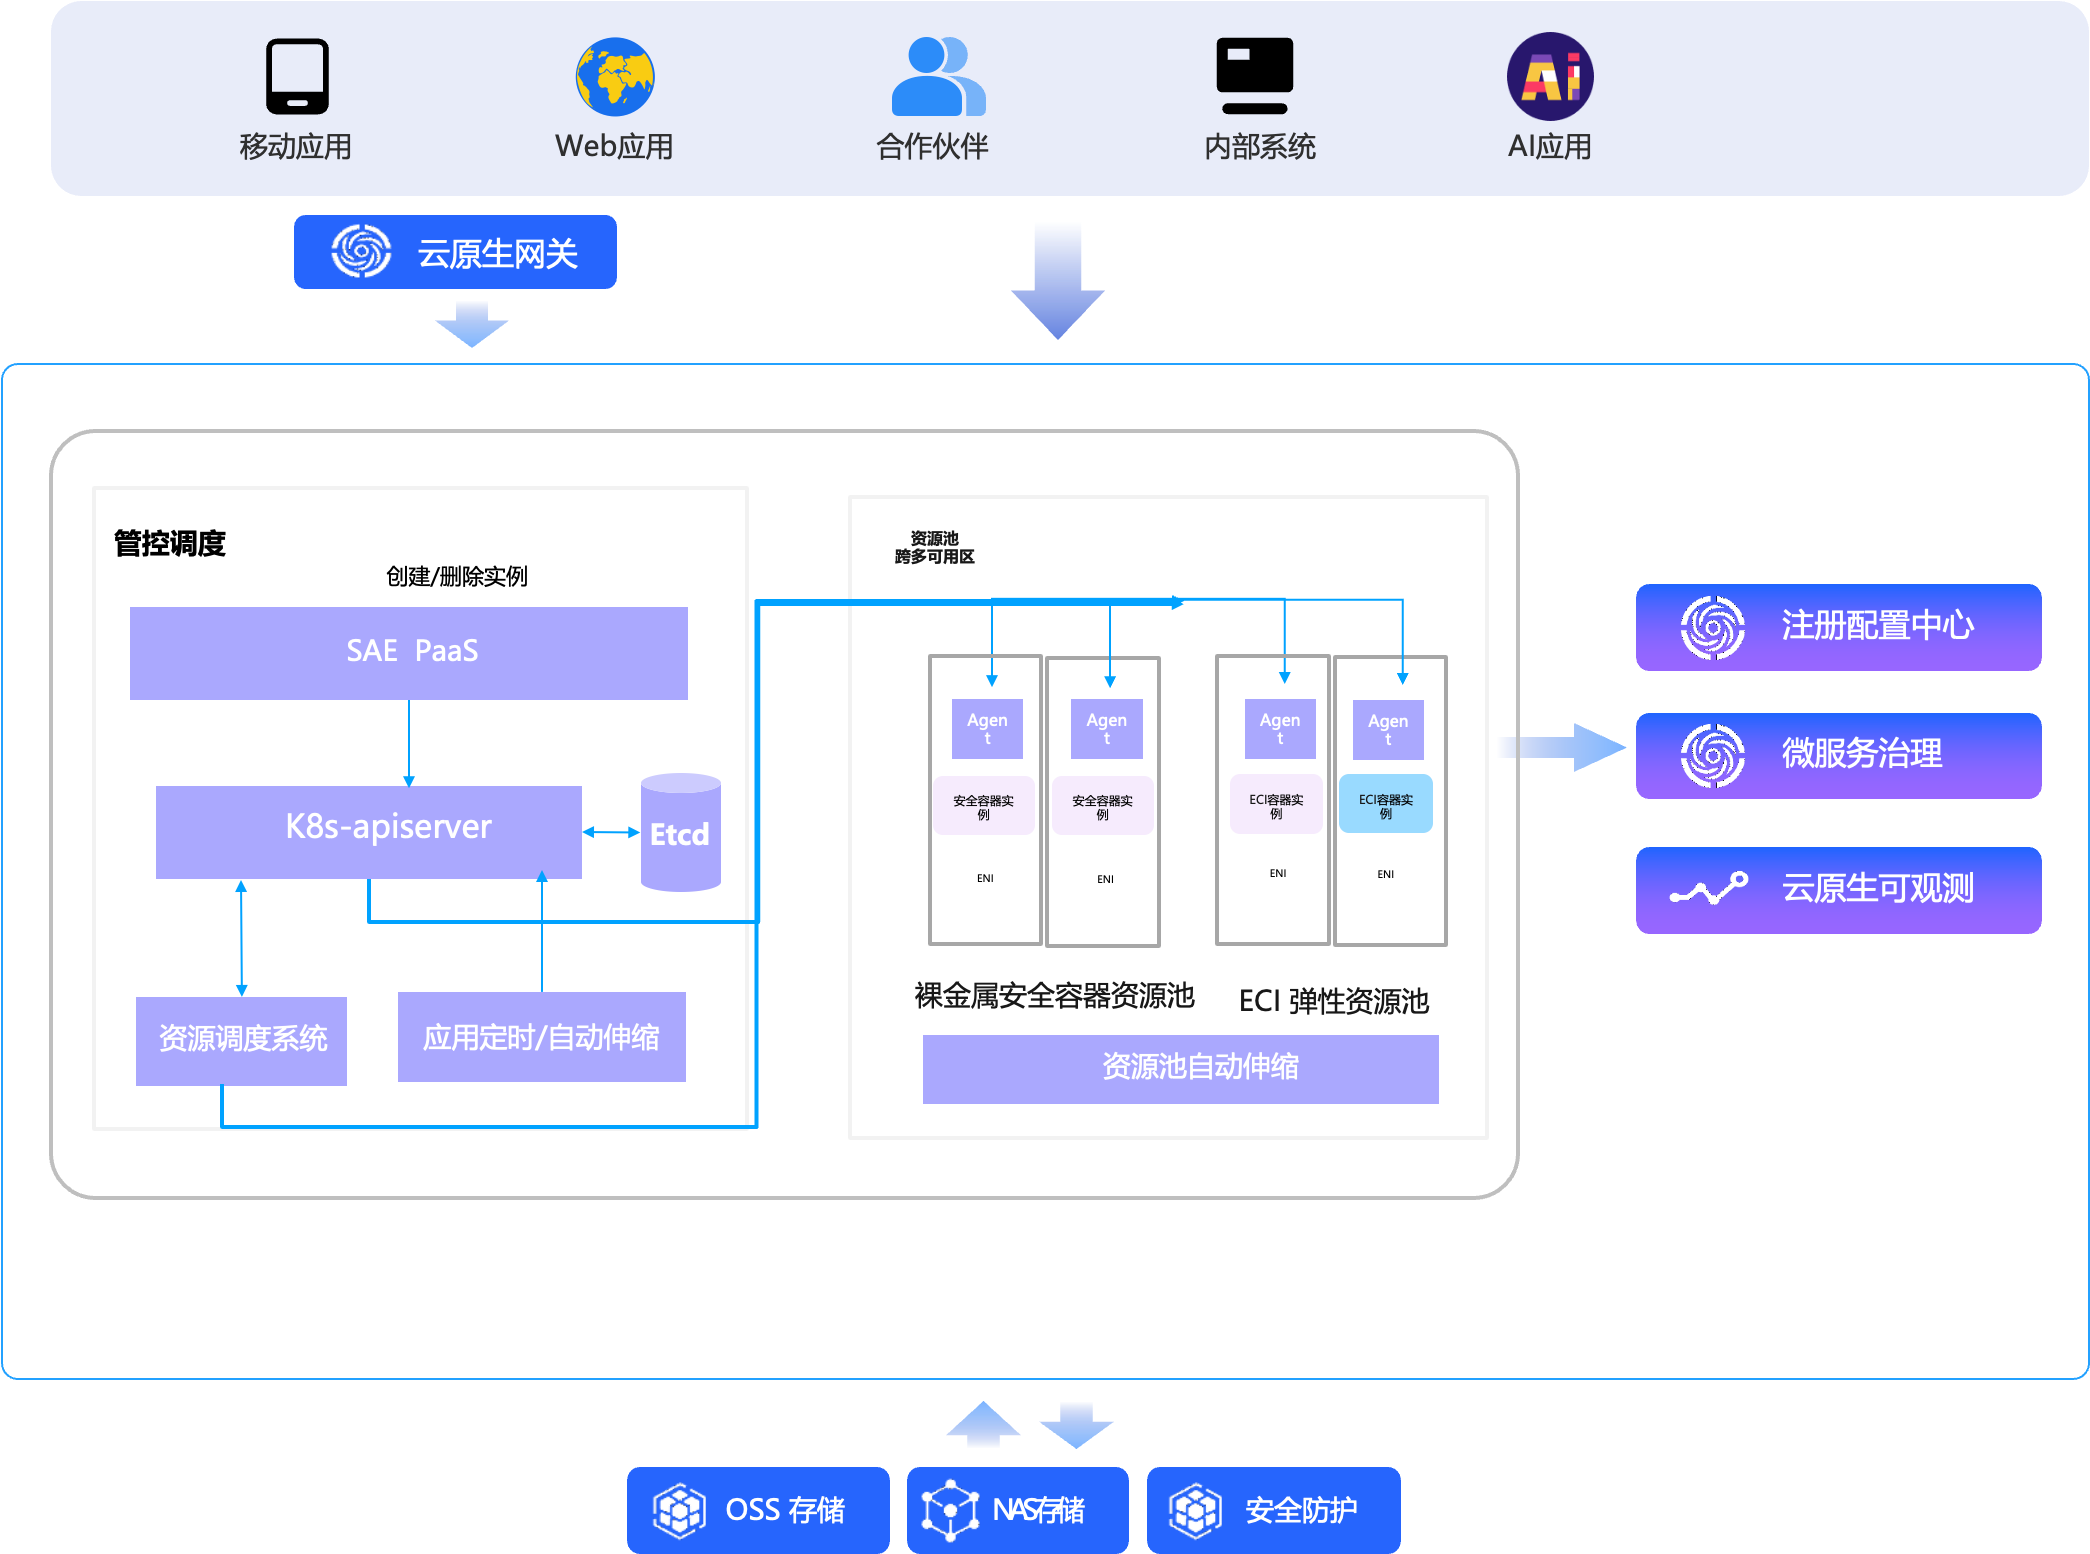This screenshot has height=1554, width=2090.
Task: Click the 应用定时/自动伸缩 box
Action: click(x=541, y=1037)
